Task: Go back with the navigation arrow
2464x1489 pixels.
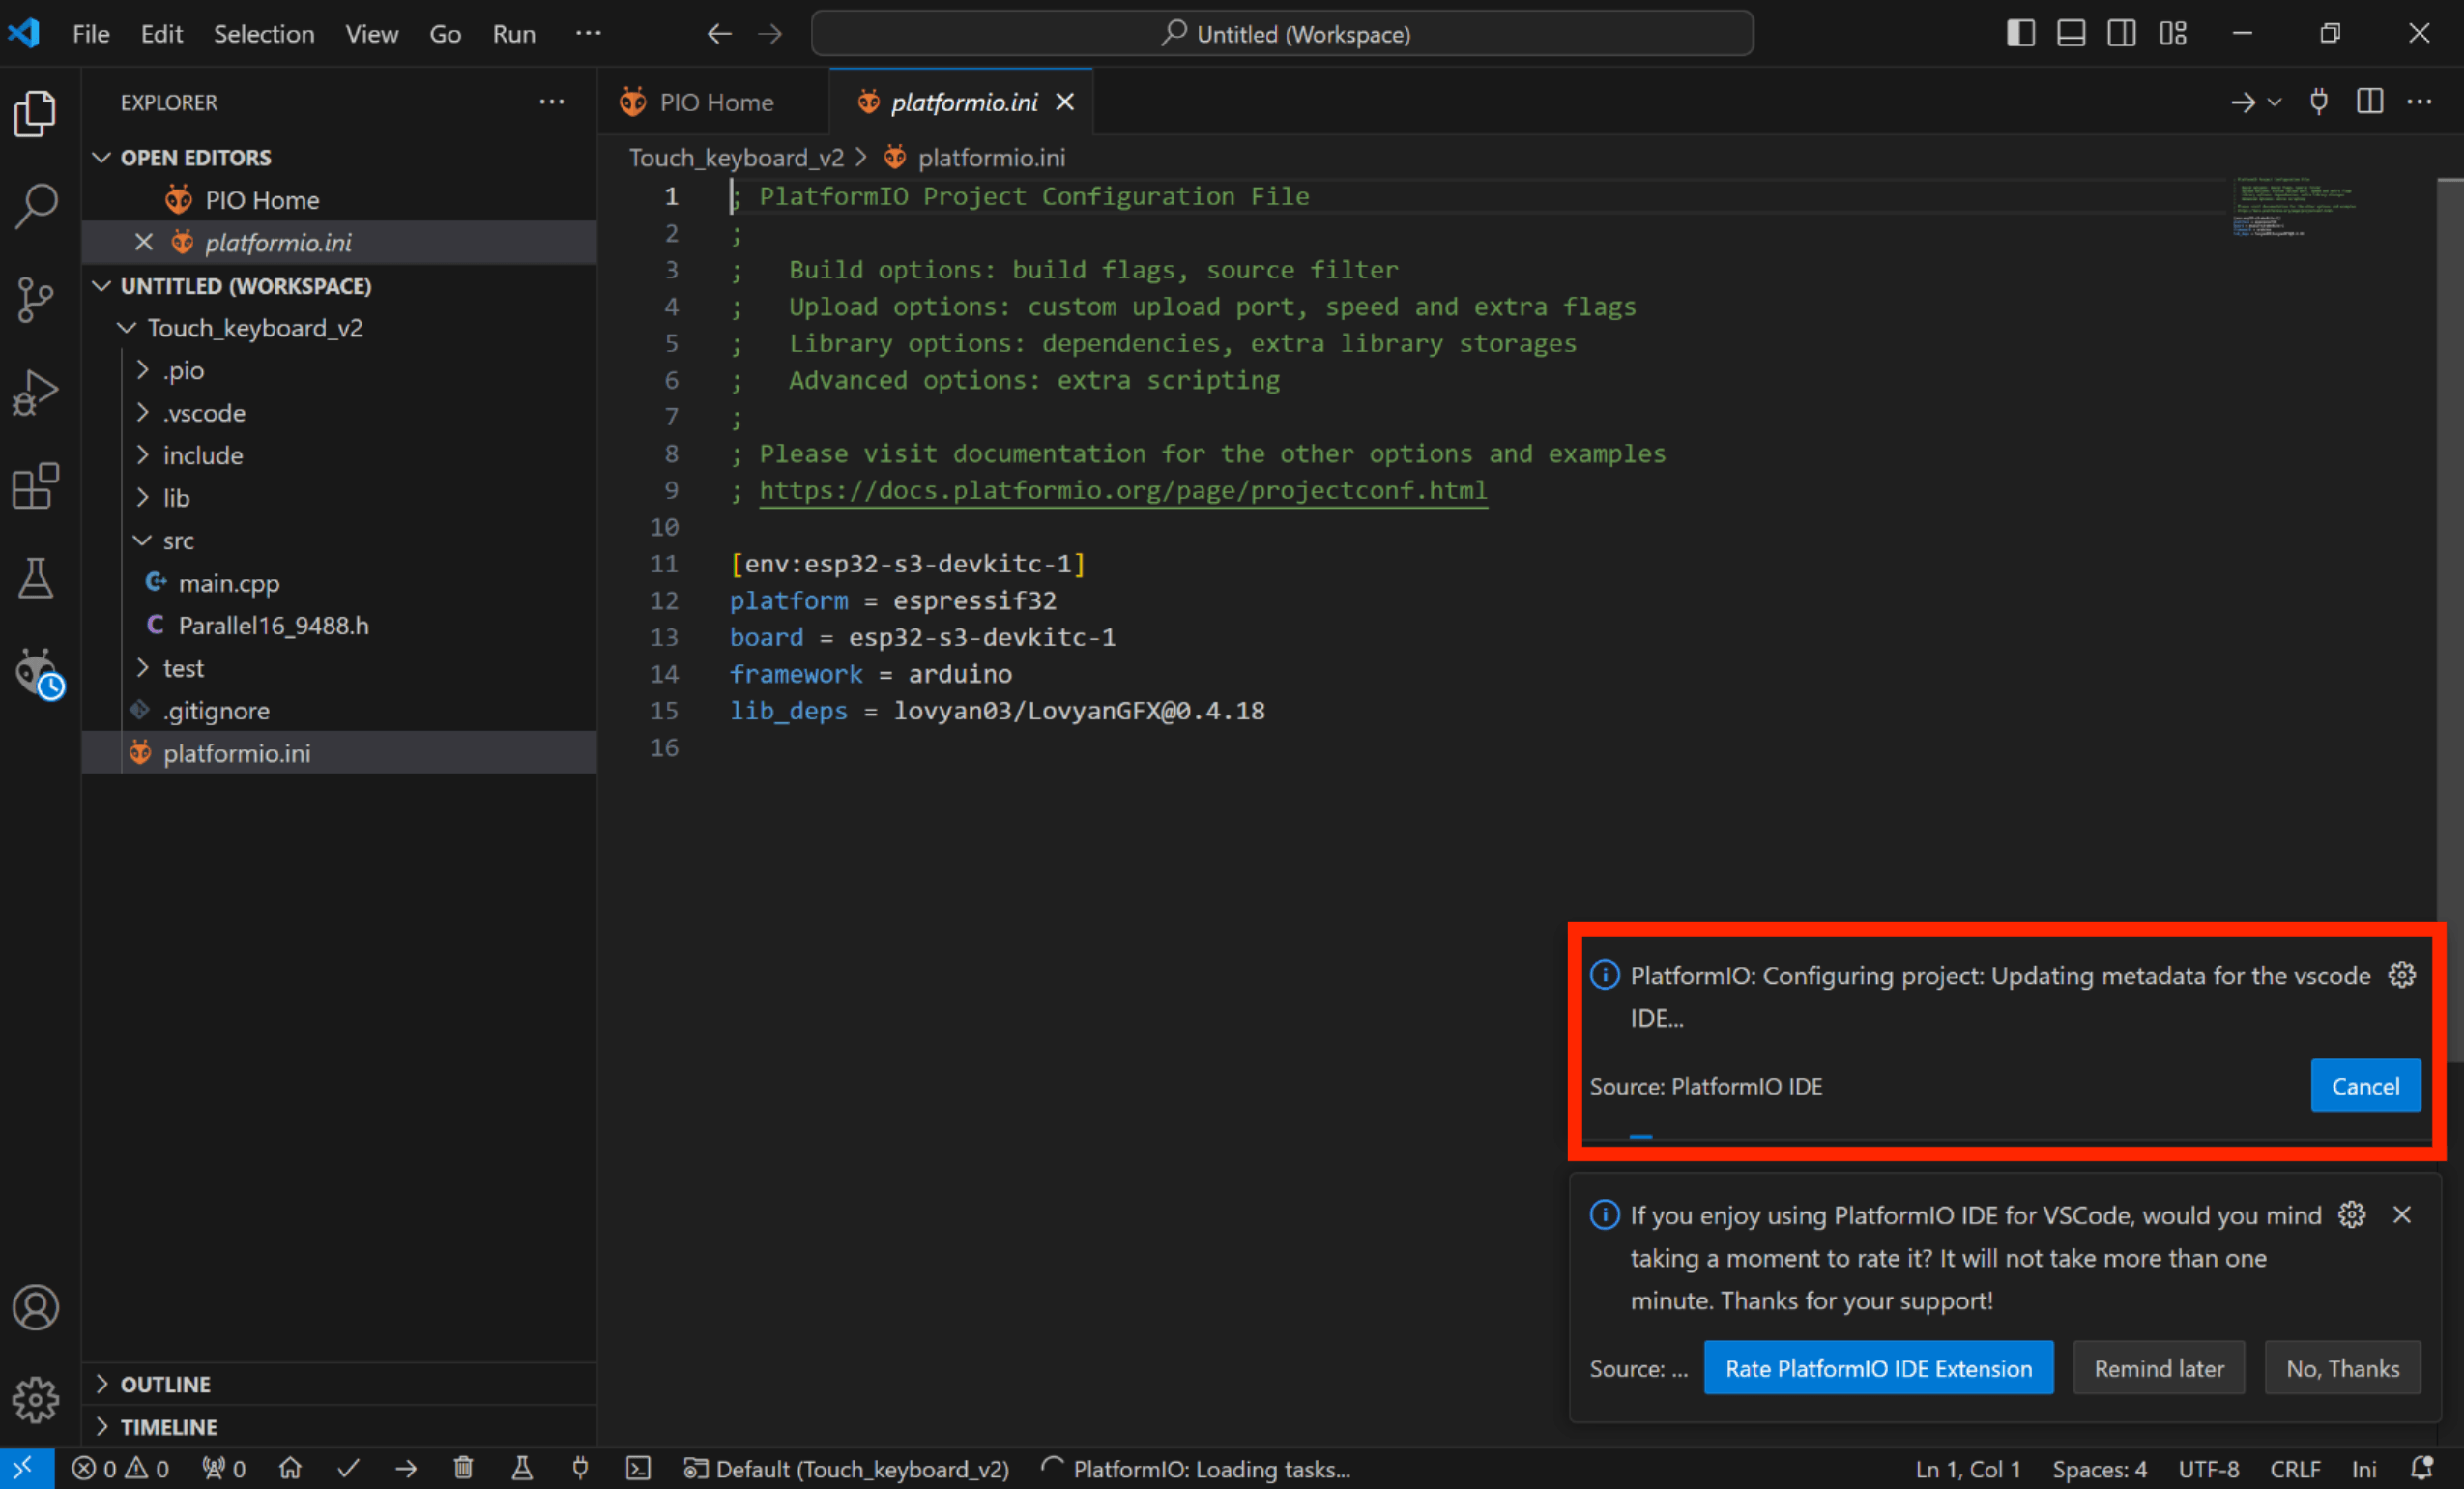Action: [719, 34]
